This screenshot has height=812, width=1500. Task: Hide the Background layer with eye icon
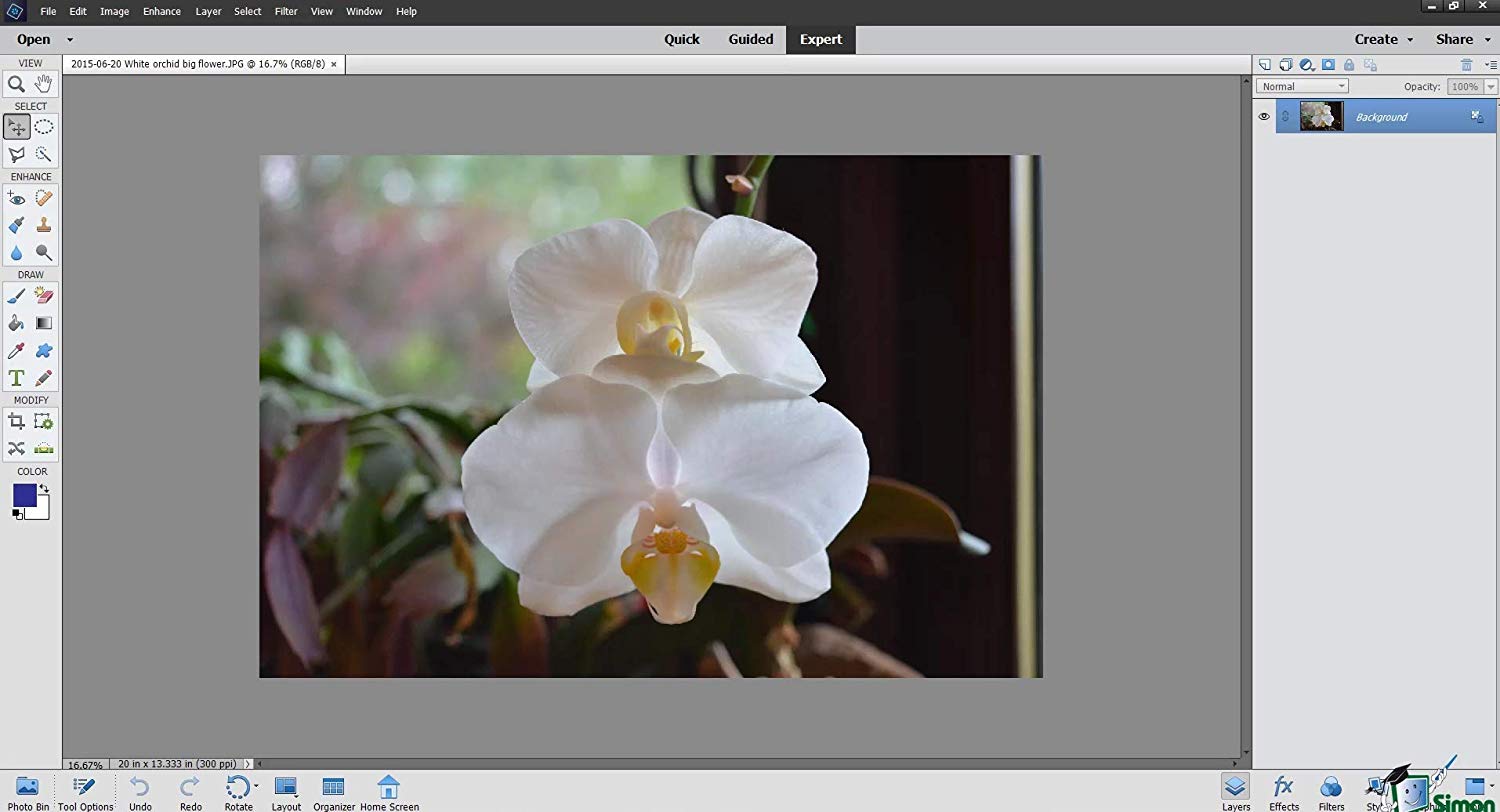pyautogui.click(x=1264, y=117)
